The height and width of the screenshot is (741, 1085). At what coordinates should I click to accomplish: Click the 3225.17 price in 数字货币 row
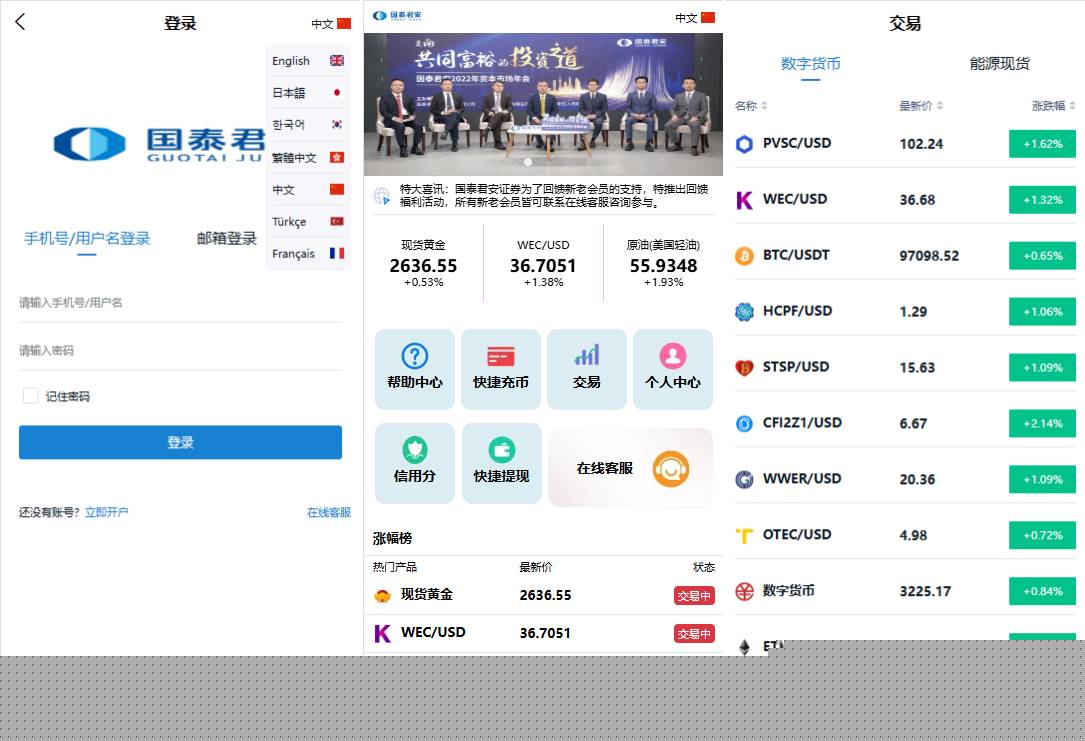[925, 592]
